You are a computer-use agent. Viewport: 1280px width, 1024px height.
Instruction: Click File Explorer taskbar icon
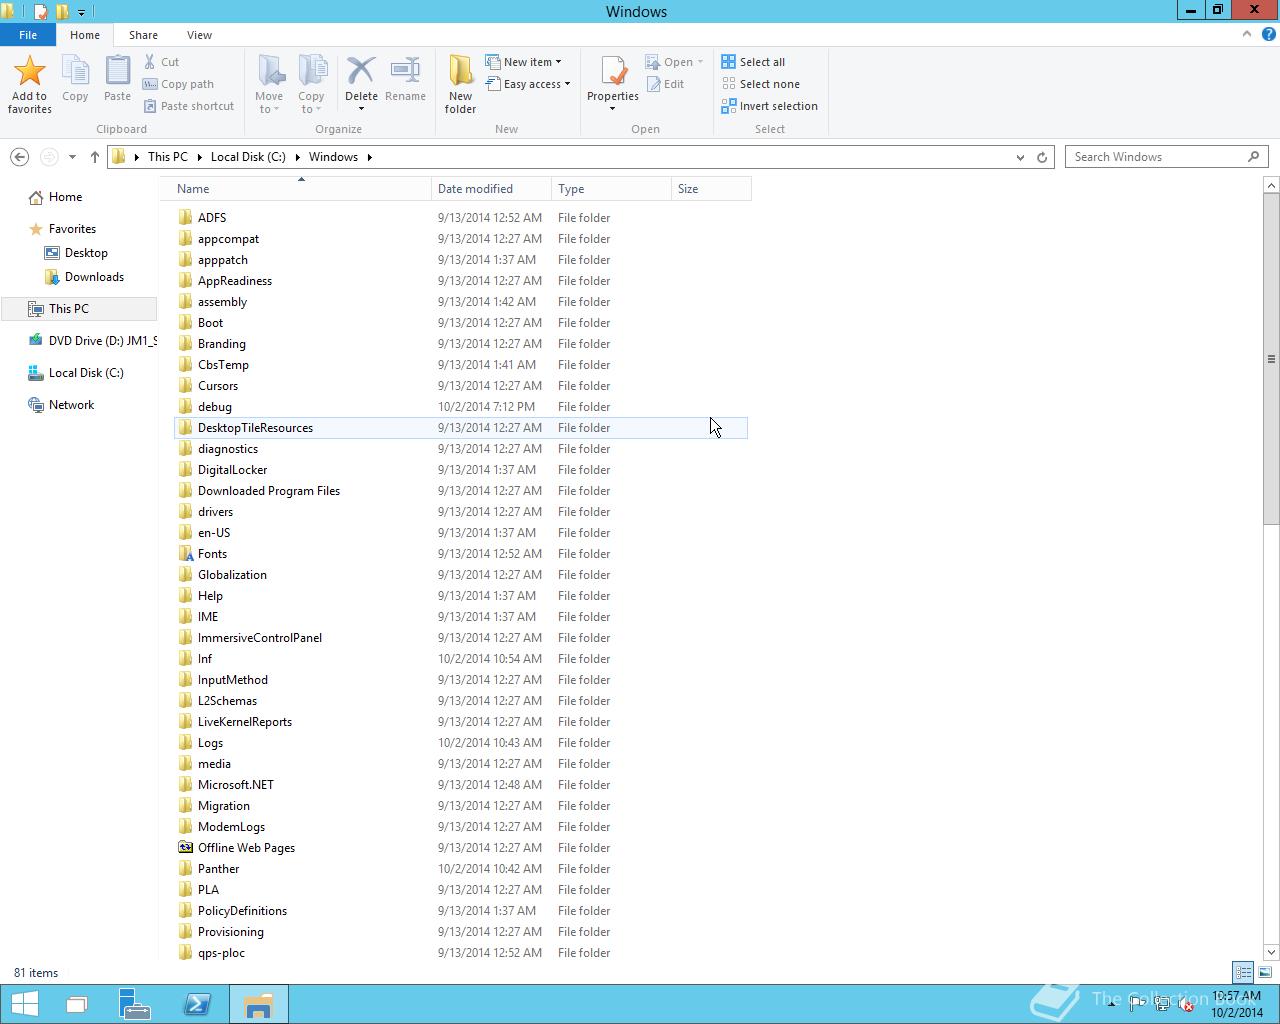point(258,1004)
